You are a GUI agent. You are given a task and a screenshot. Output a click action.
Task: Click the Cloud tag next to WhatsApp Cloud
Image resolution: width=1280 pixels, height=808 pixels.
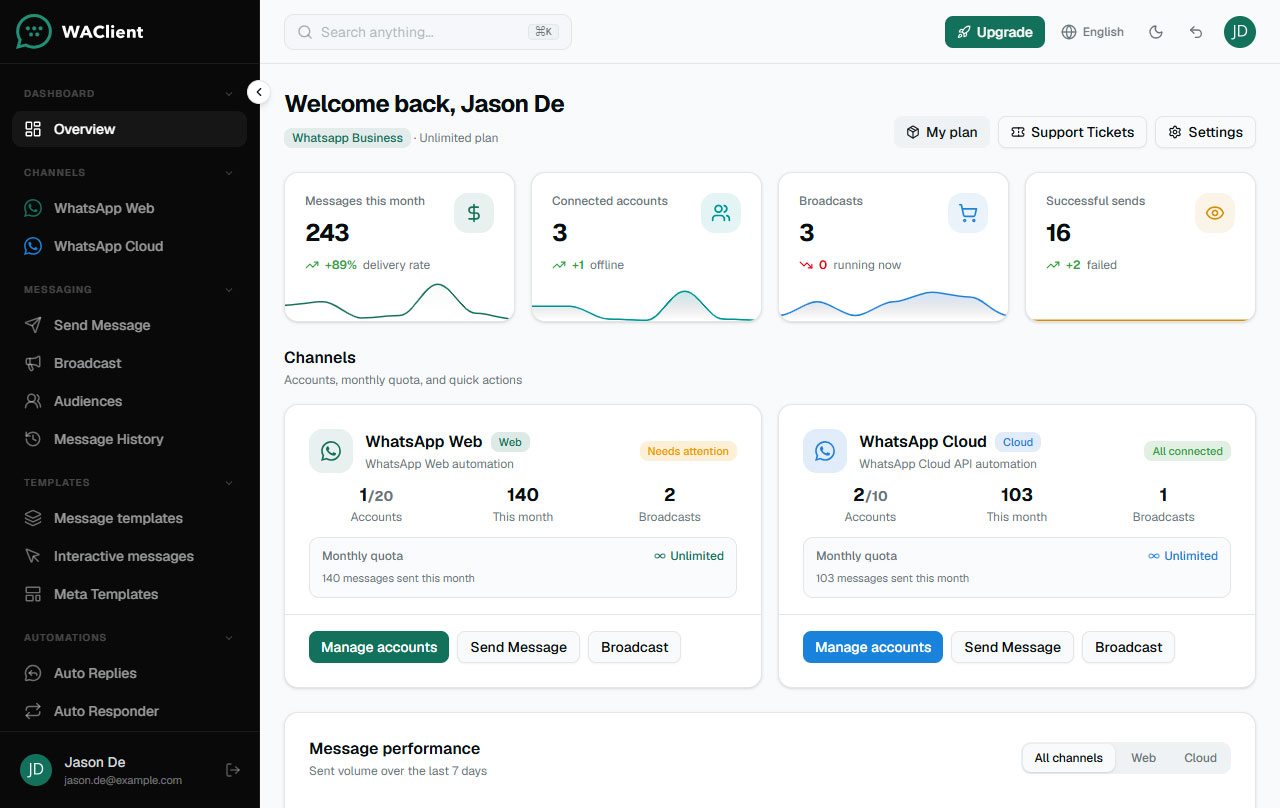(1018, 442)
